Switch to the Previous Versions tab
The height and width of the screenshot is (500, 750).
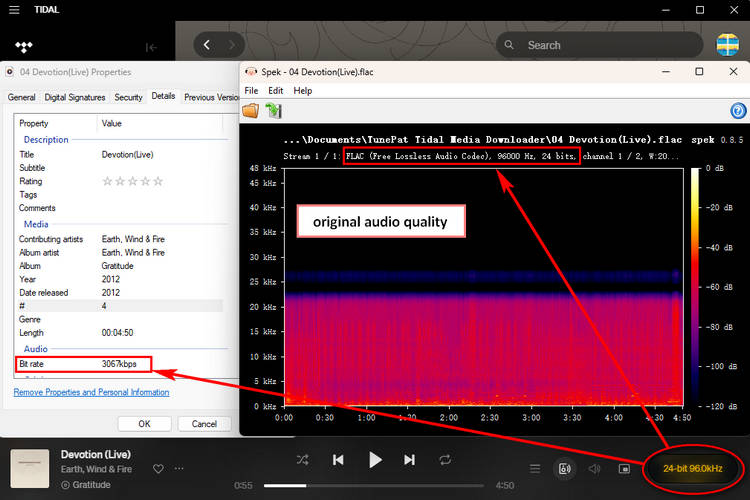[x=211, y=97]
